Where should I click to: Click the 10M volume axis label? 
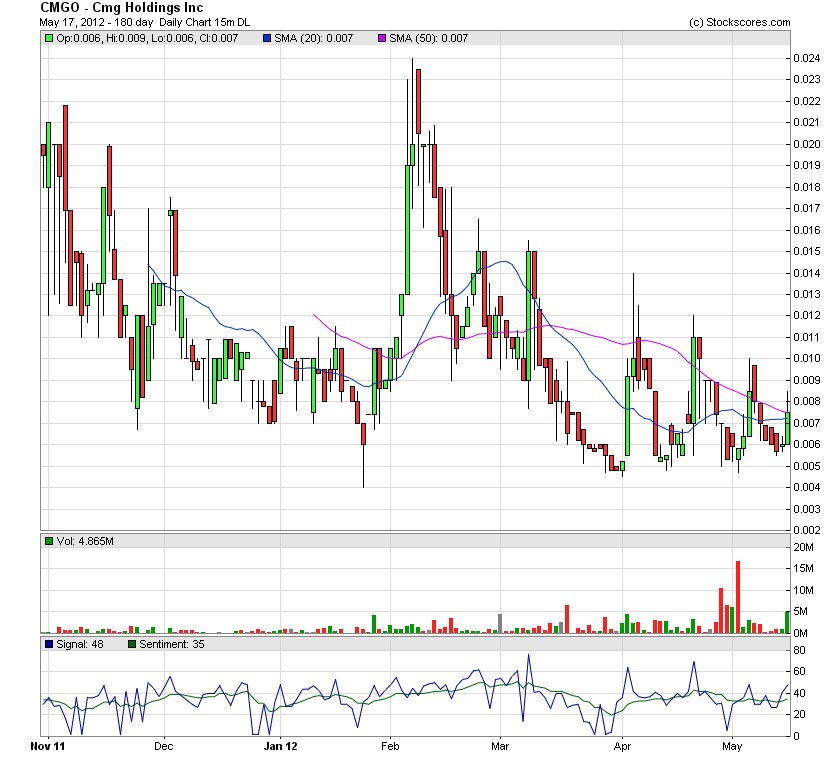pyautogui.click(x=804, y=590)
